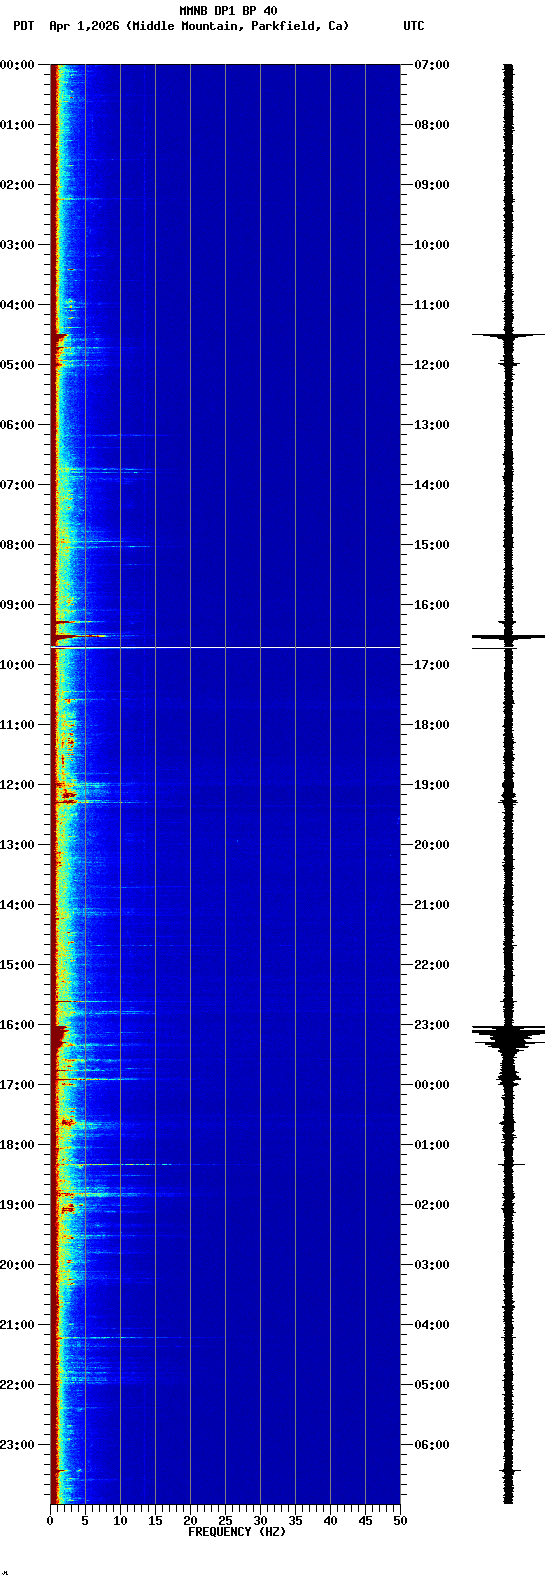Click the PDT time label "20:00"

tap(16, 1265)
